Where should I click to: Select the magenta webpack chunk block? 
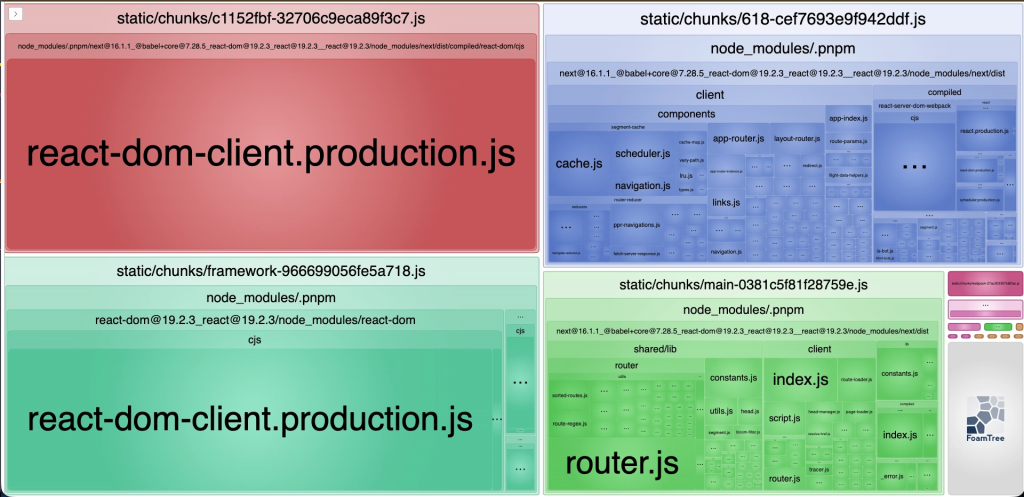pos(985,283)
